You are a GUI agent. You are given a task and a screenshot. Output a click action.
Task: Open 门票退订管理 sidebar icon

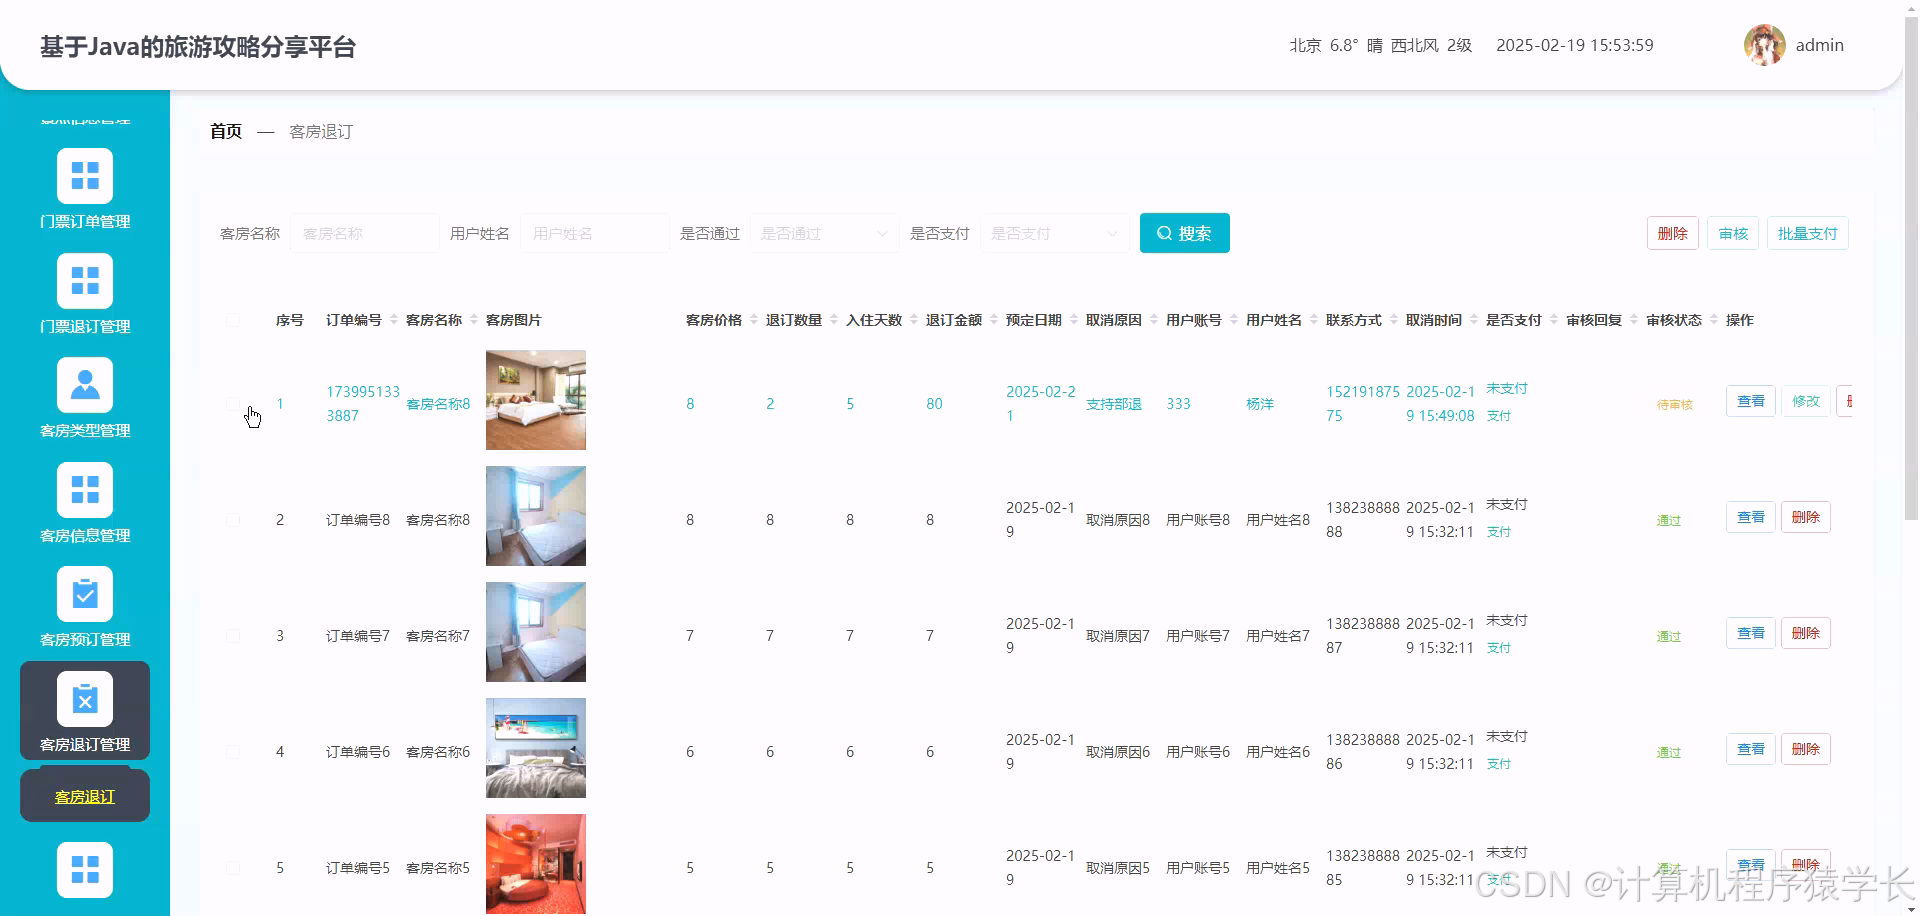click(85, 281)
